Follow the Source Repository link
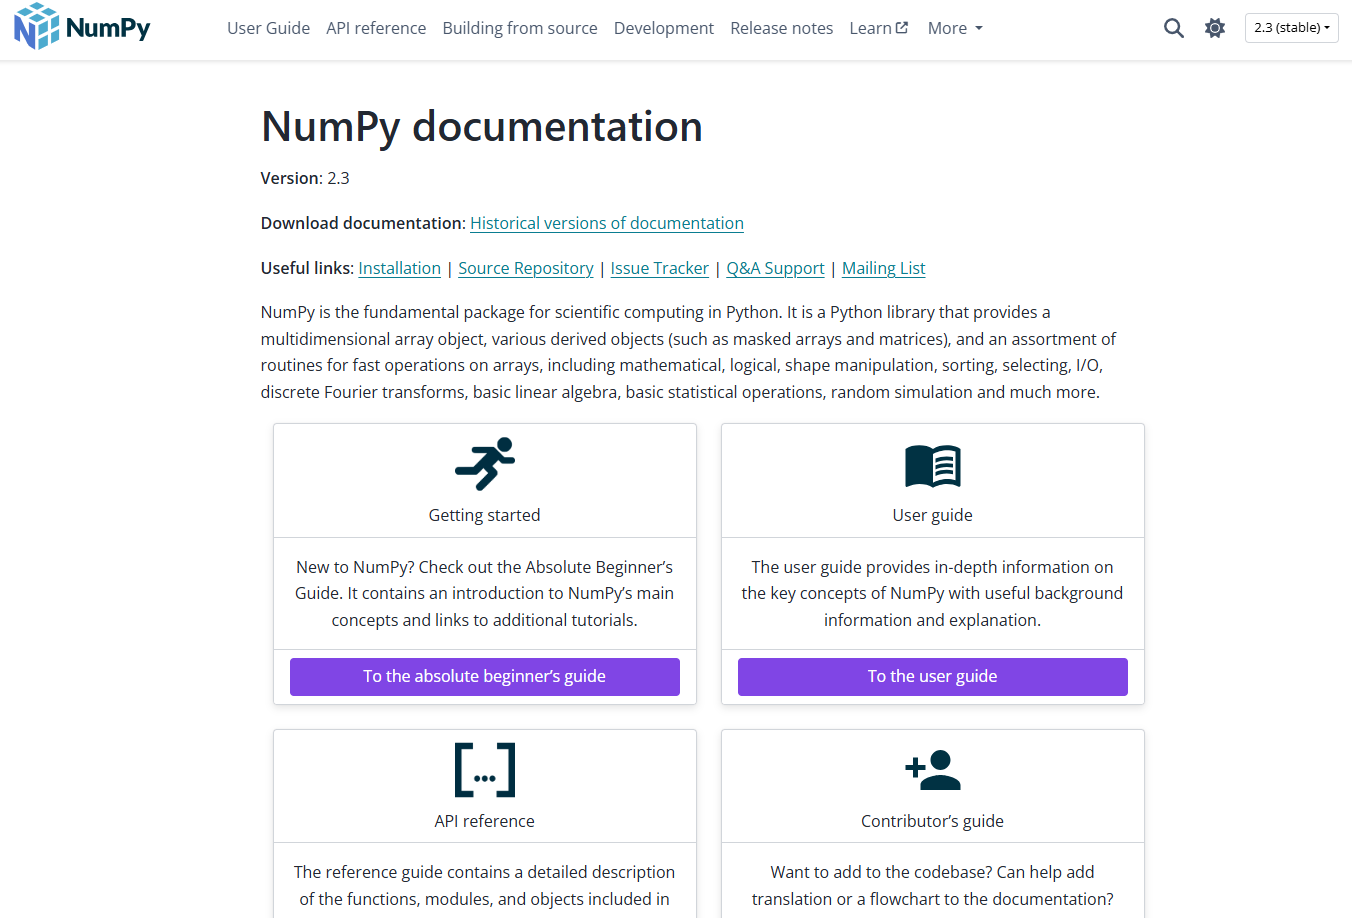 click(x=526, y=268)
